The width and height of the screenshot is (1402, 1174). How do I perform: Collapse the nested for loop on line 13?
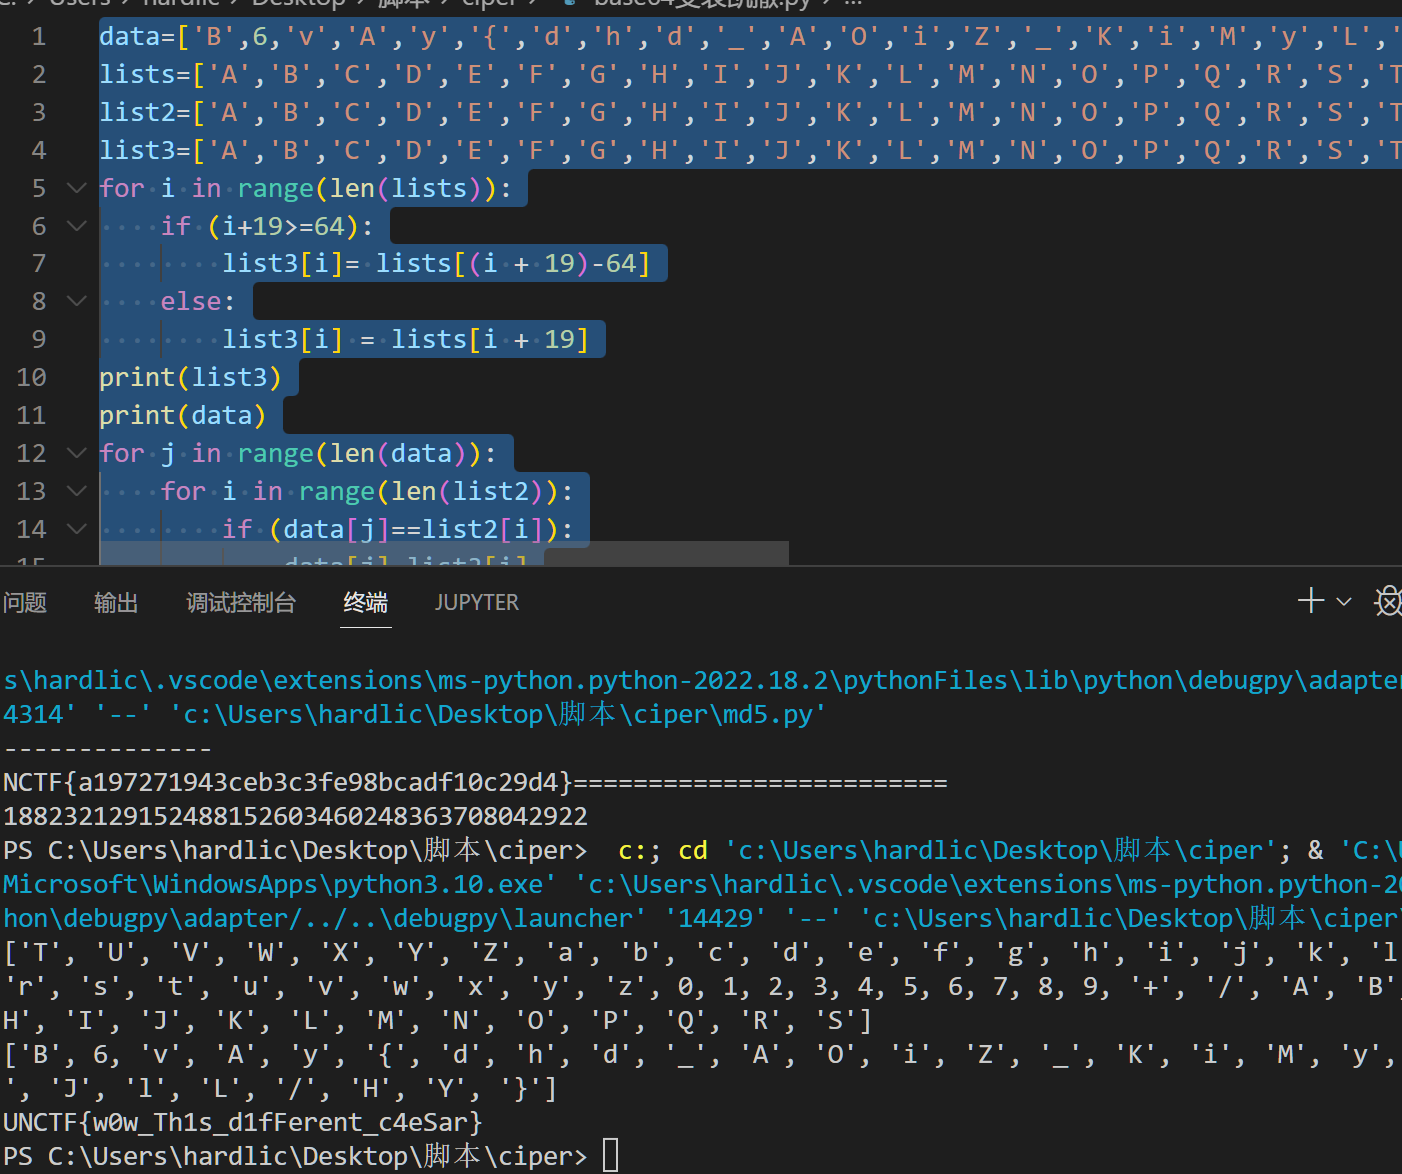point(75,490)
